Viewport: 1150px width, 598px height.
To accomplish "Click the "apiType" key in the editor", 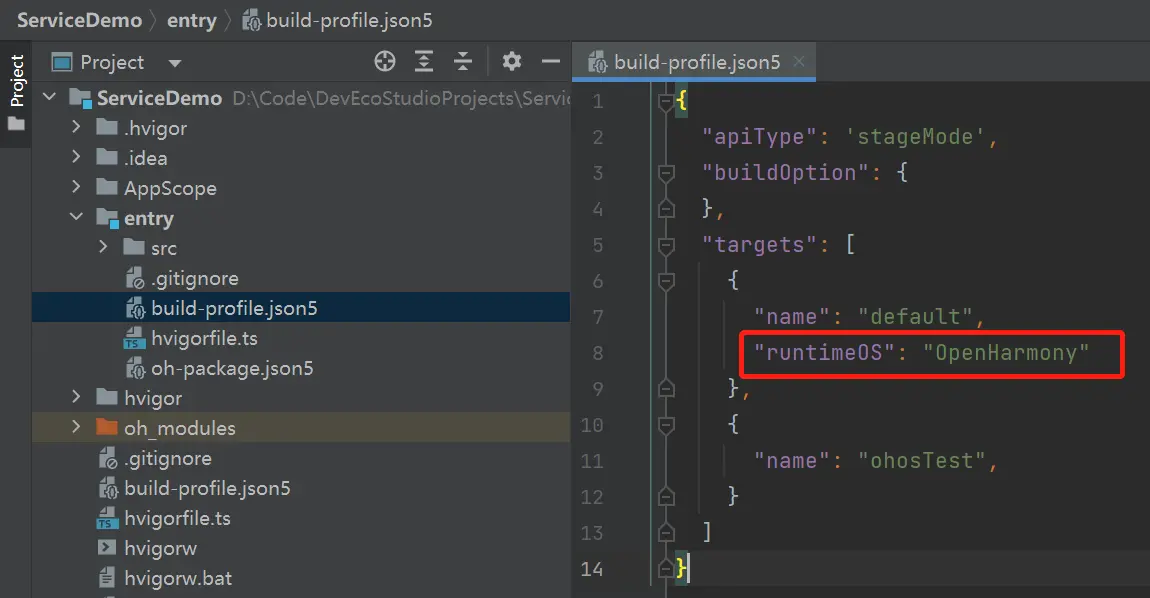I will click(x=759, y=136).
